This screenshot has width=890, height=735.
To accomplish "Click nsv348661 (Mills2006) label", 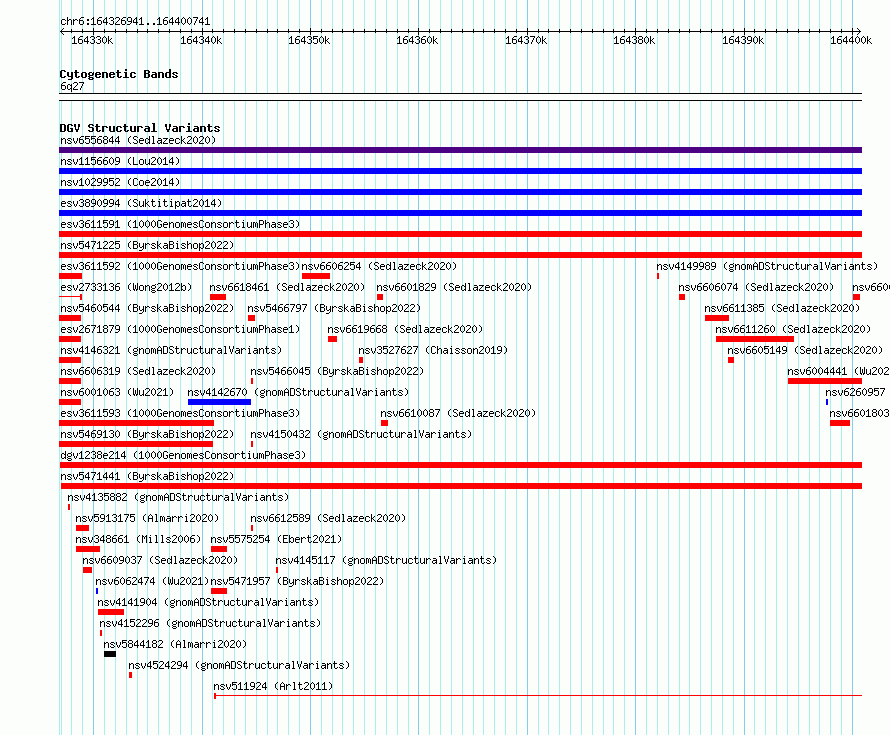I will [x=138, y=539].
